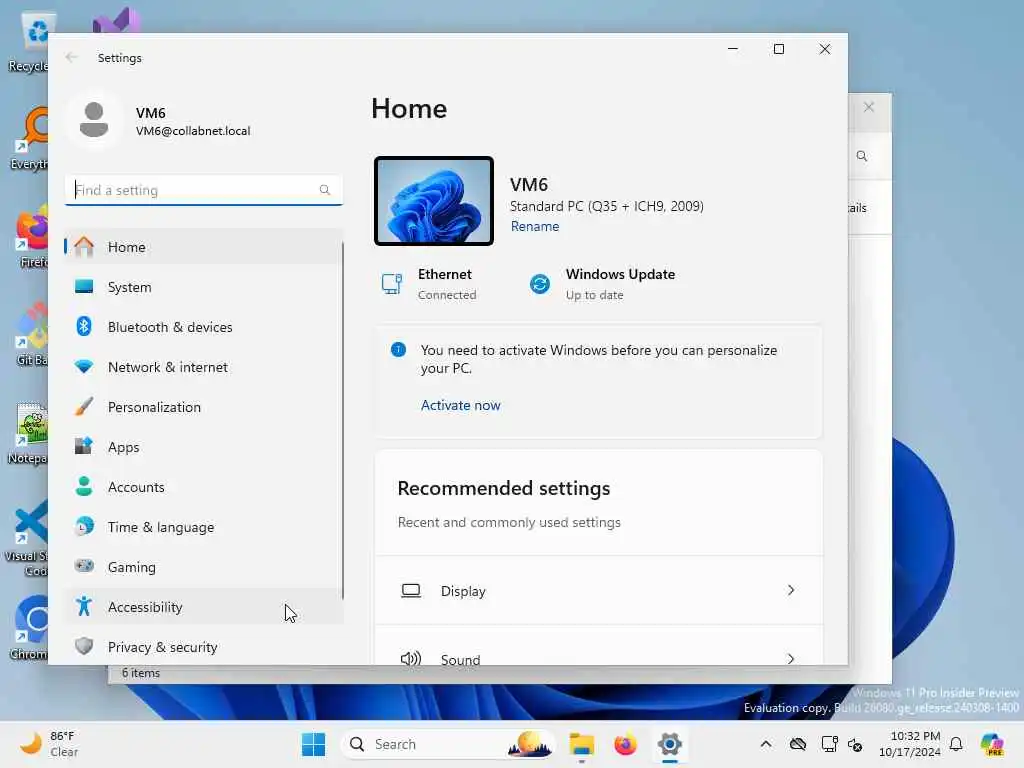Click the Privacy & security shield icon
Viewport: 1024px width, 768px height.
coord(84,647)
